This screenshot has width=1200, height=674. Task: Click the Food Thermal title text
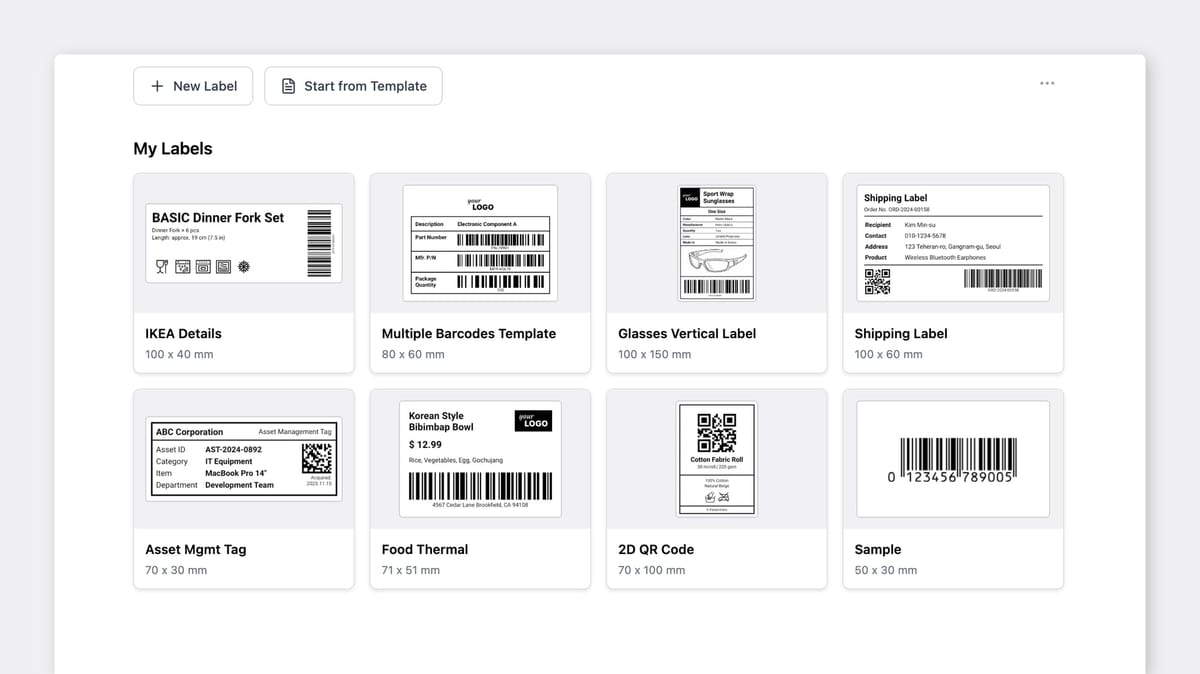425,549
